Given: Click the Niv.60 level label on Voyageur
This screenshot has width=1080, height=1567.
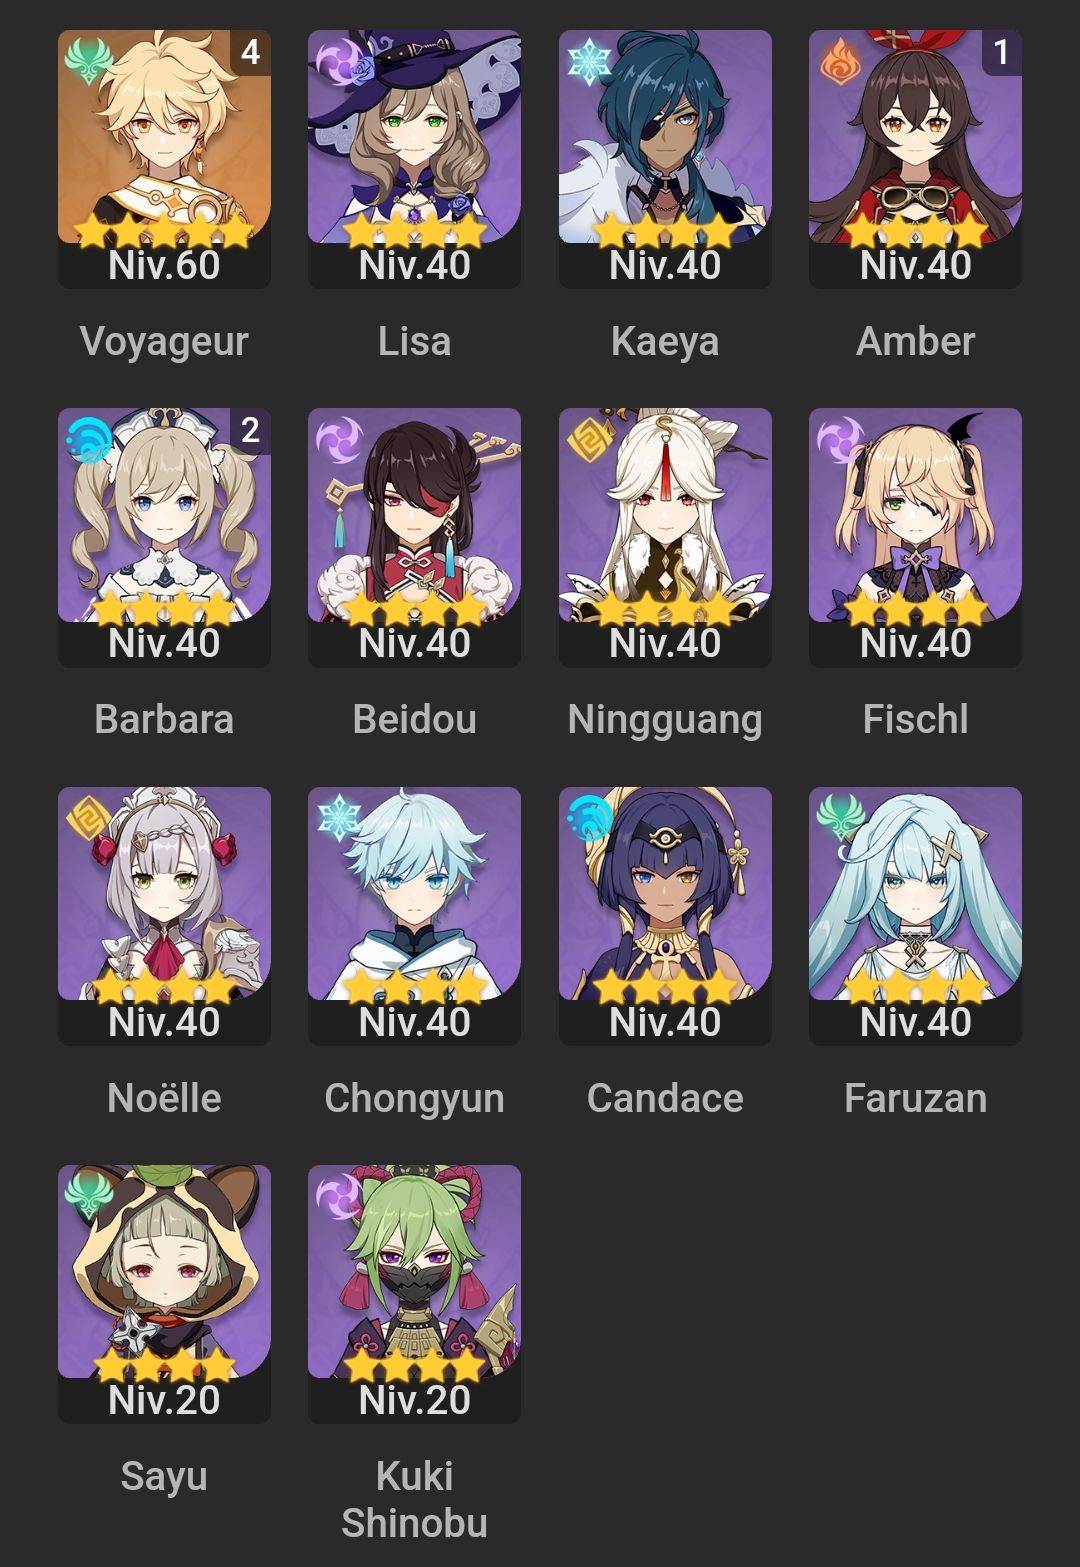Looking at the screenshot, I should click(164, 265).
